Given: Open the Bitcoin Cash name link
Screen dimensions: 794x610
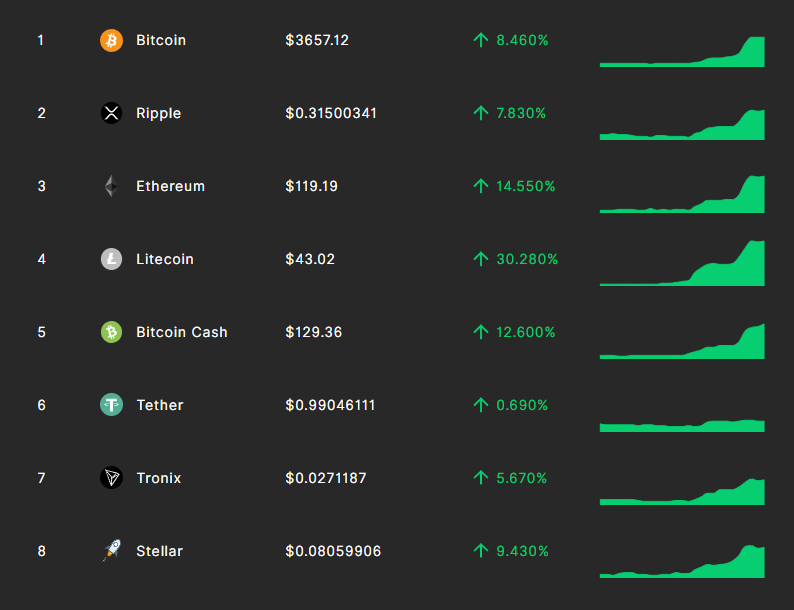Looking at the screenshot, I should pyautogui.click(x=182, y=332).
